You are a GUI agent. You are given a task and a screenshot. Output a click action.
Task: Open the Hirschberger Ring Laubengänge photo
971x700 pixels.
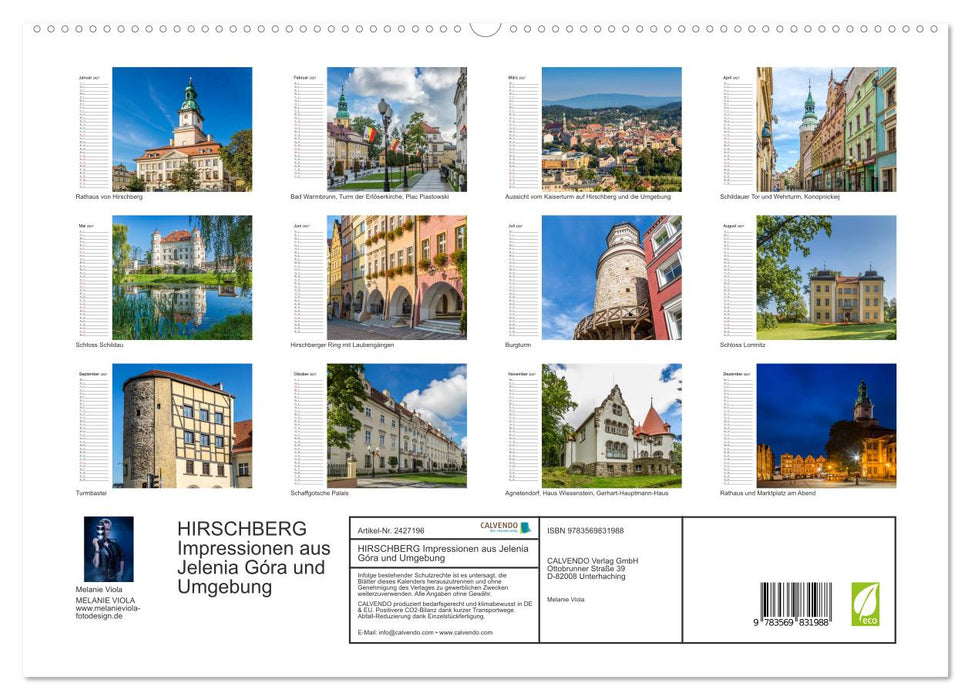(x=397, y=278)
